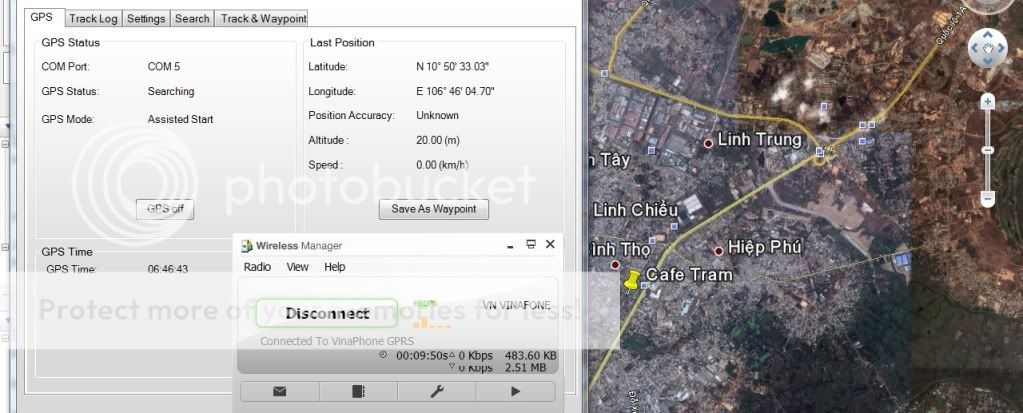Viewport: 1023px width, 413px height.
Task: Click the Save As Waypoint button
Action: tap(433, 209)
